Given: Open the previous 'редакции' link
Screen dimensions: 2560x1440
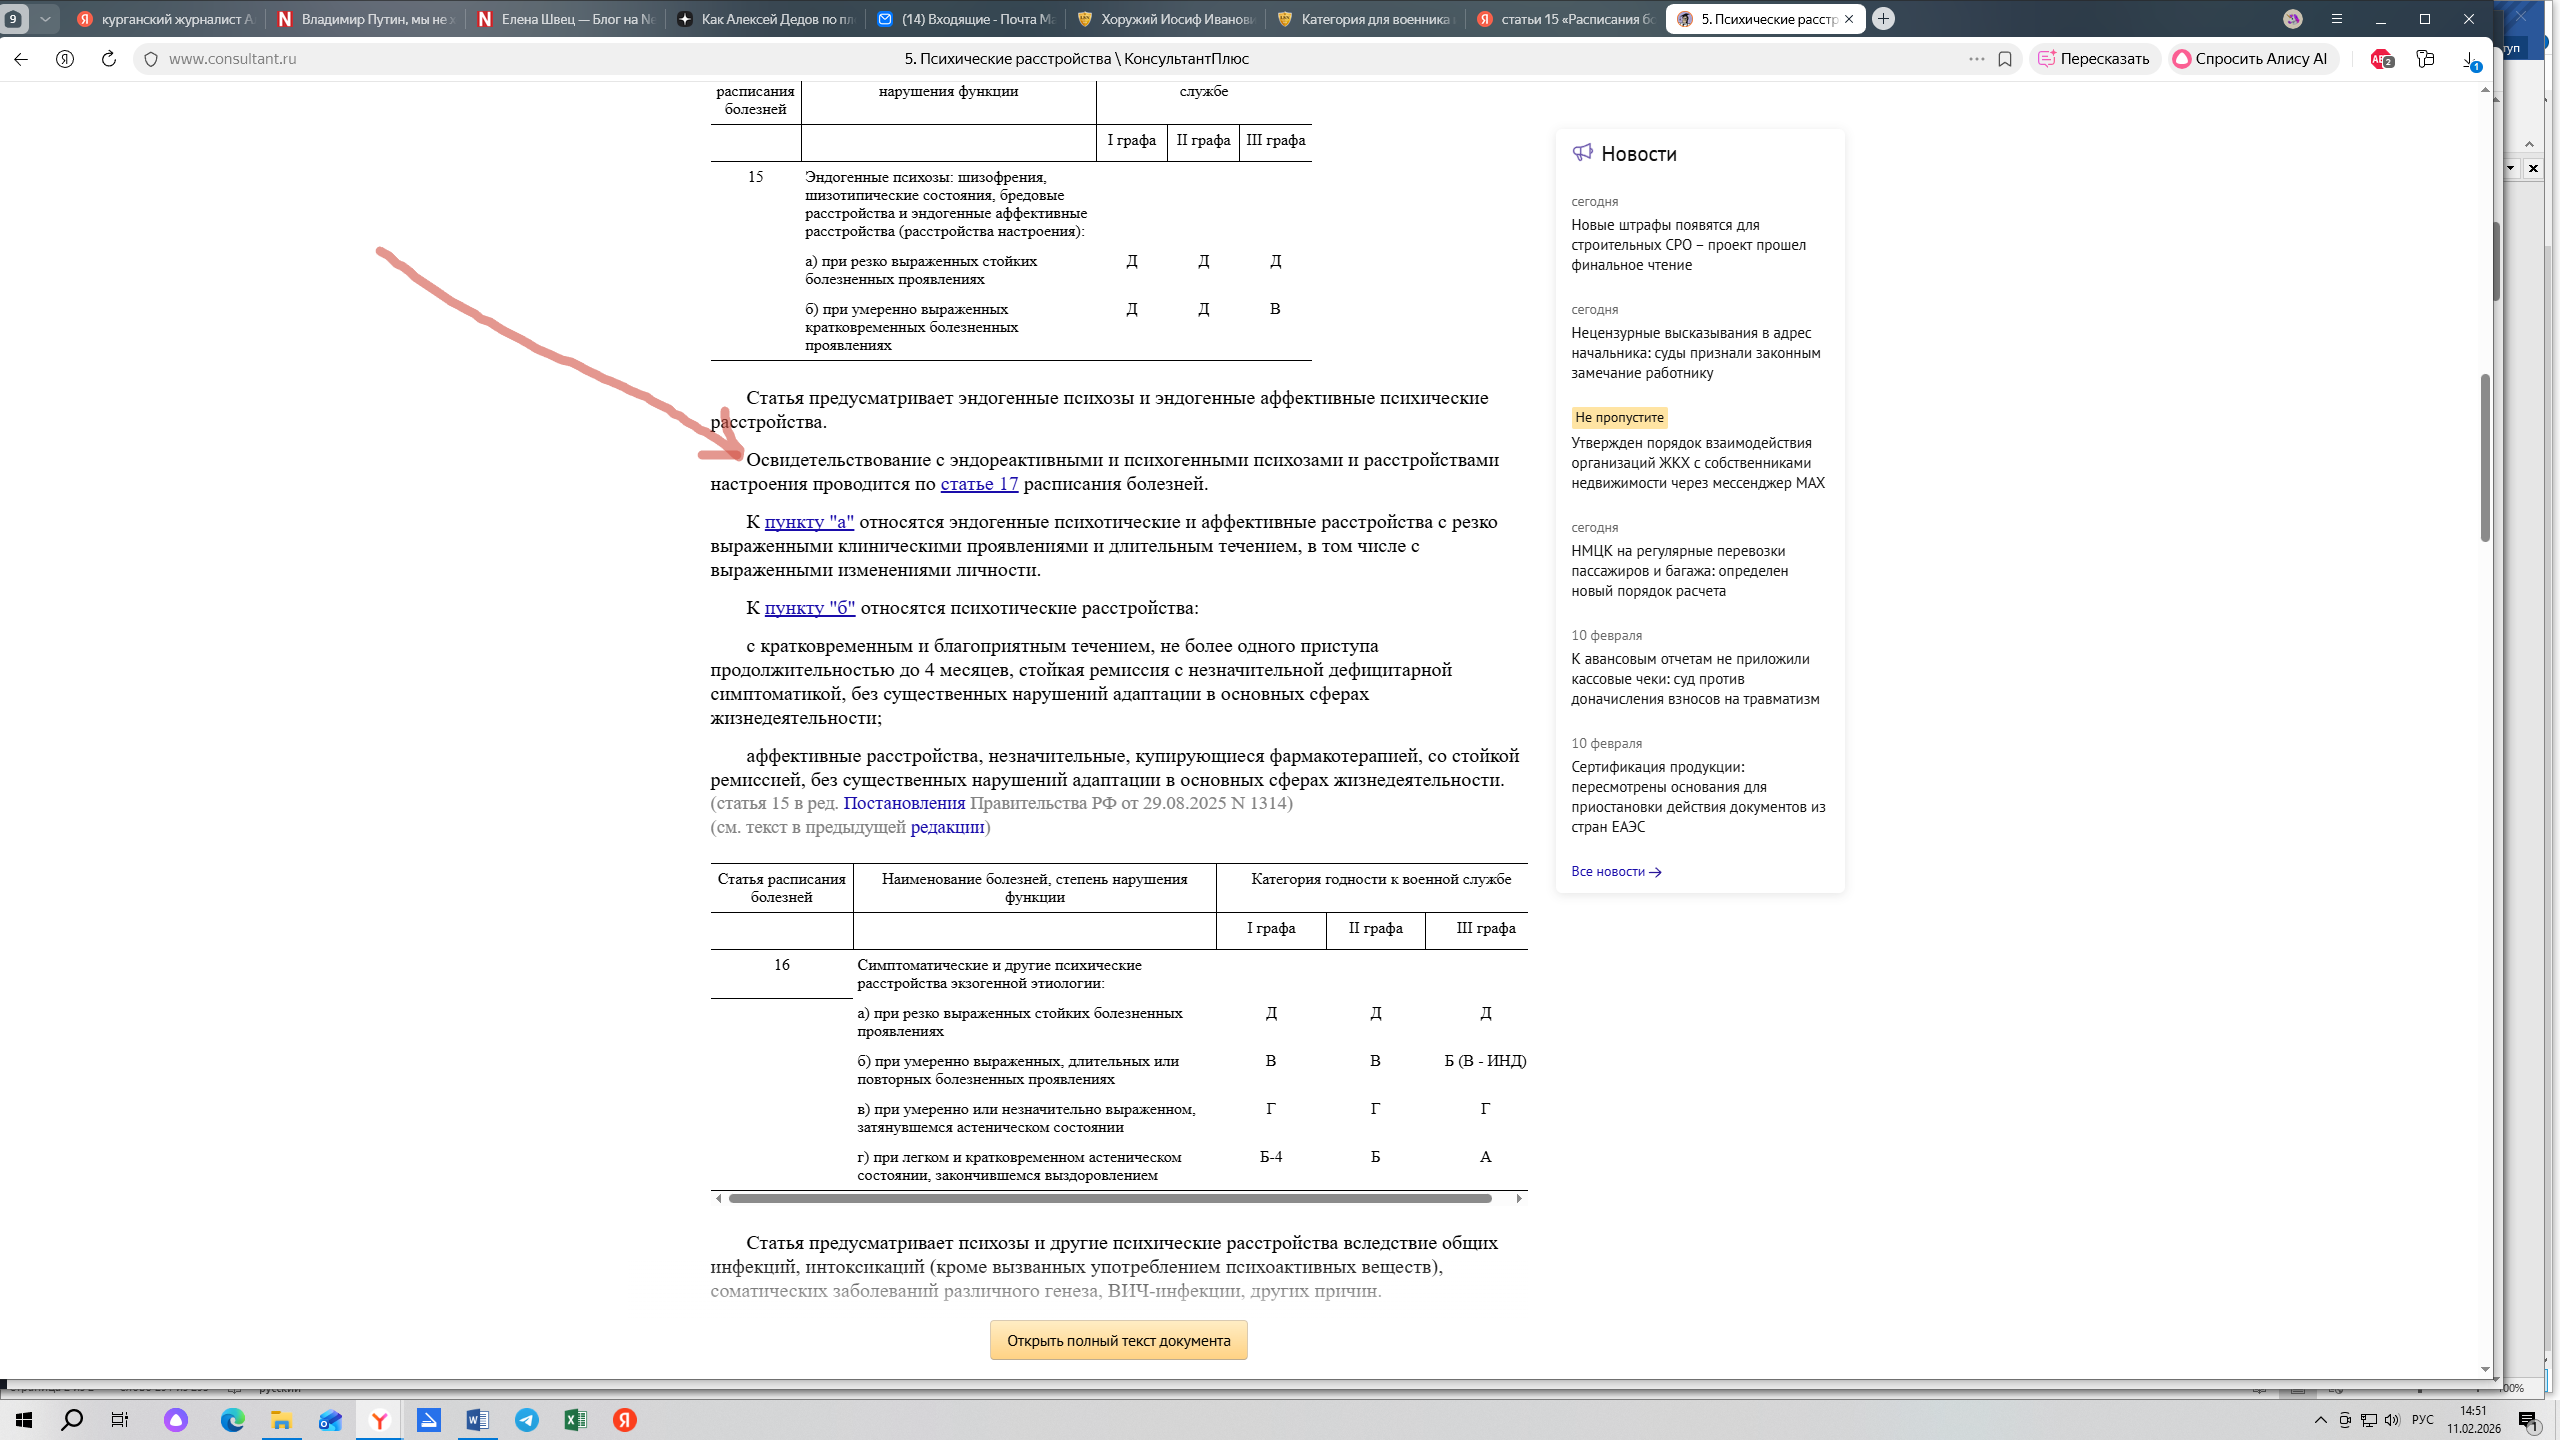Looking at the screenshot, I should click(x=947, y=827).
